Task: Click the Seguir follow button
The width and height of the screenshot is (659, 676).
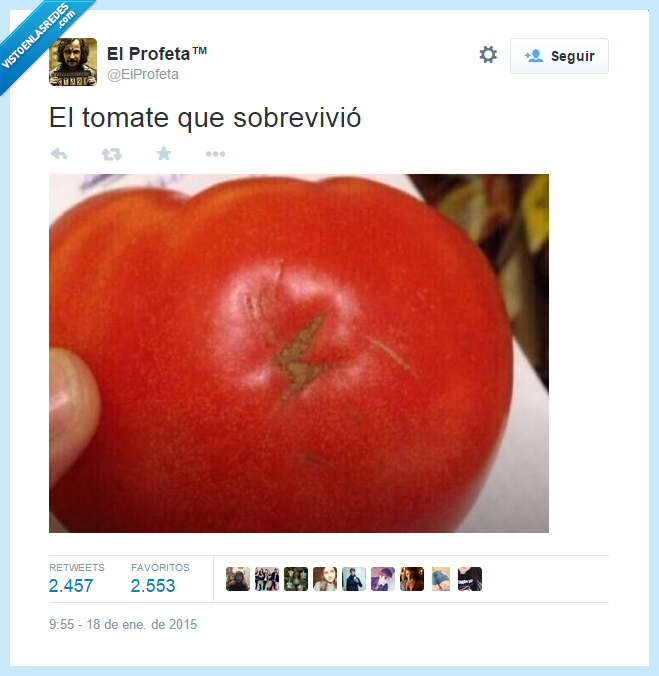Action: point(559,56)
